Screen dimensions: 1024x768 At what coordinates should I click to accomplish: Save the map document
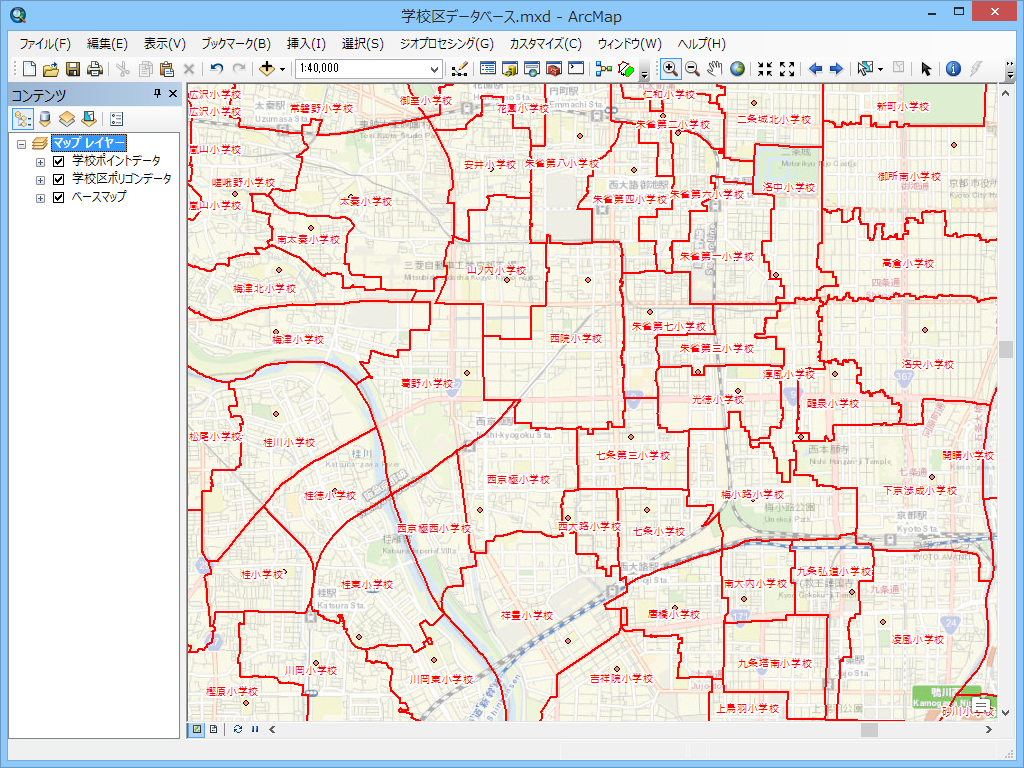coord(72,69)
